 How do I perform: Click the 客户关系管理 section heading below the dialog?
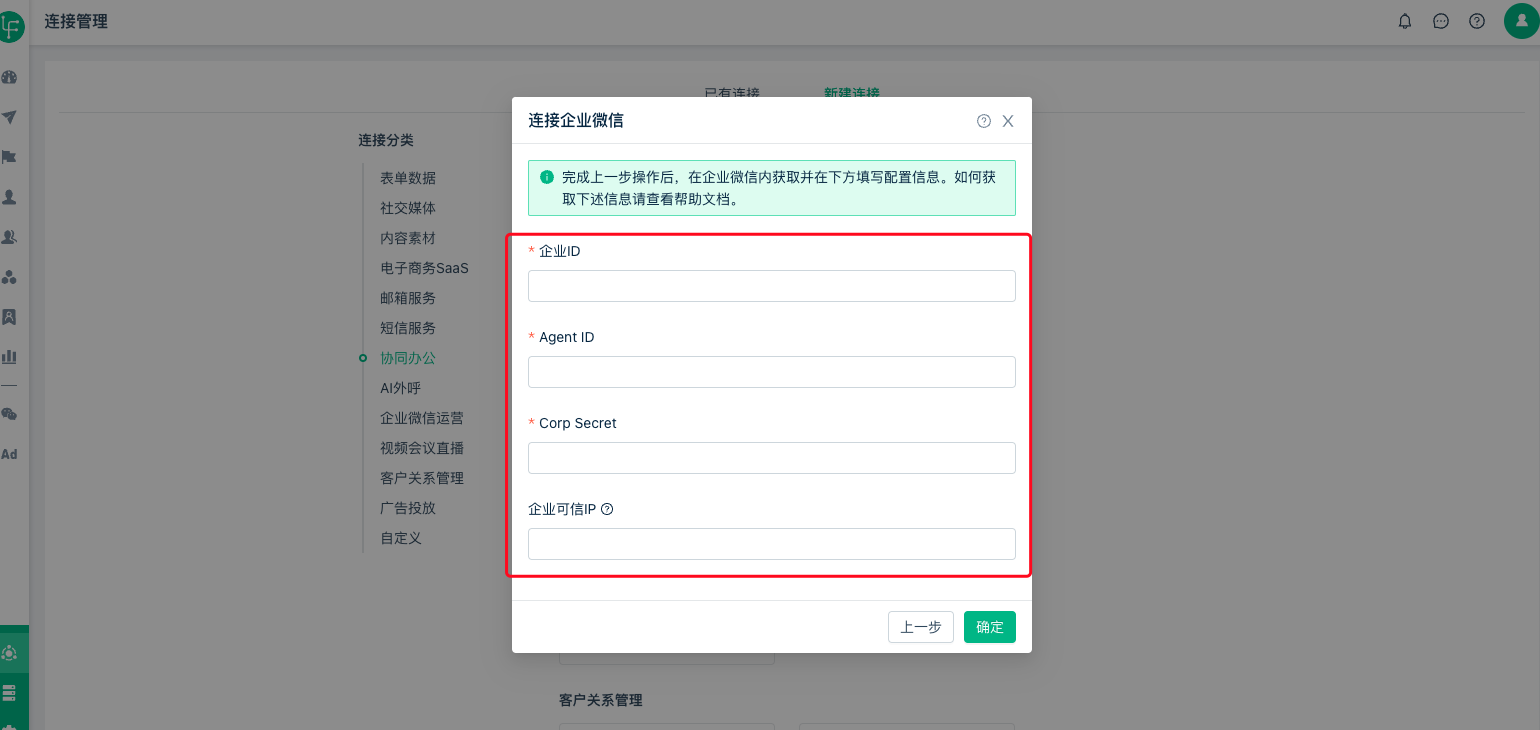(600, 700)
